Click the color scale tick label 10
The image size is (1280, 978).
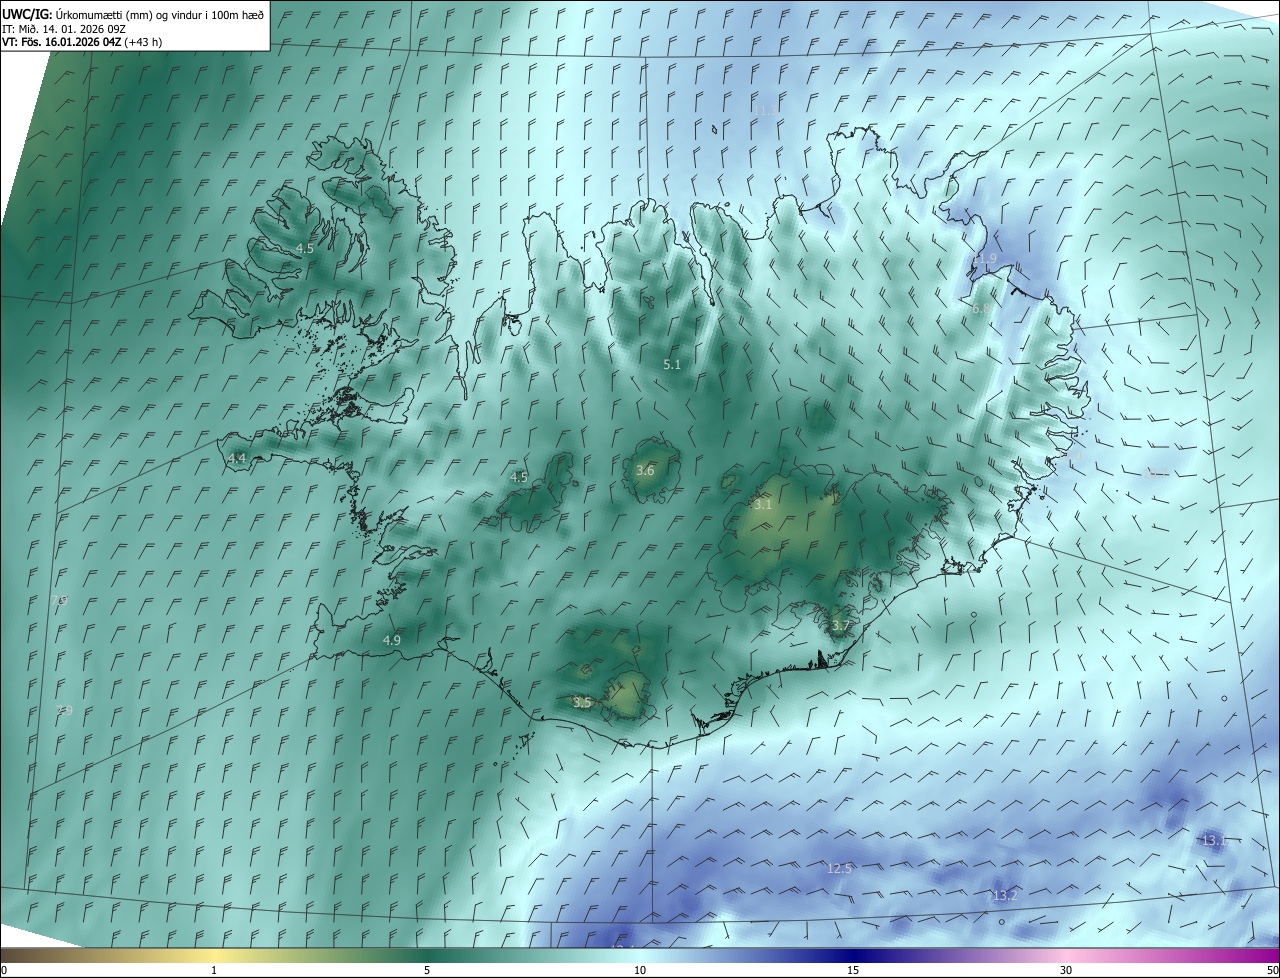(640, 970)
